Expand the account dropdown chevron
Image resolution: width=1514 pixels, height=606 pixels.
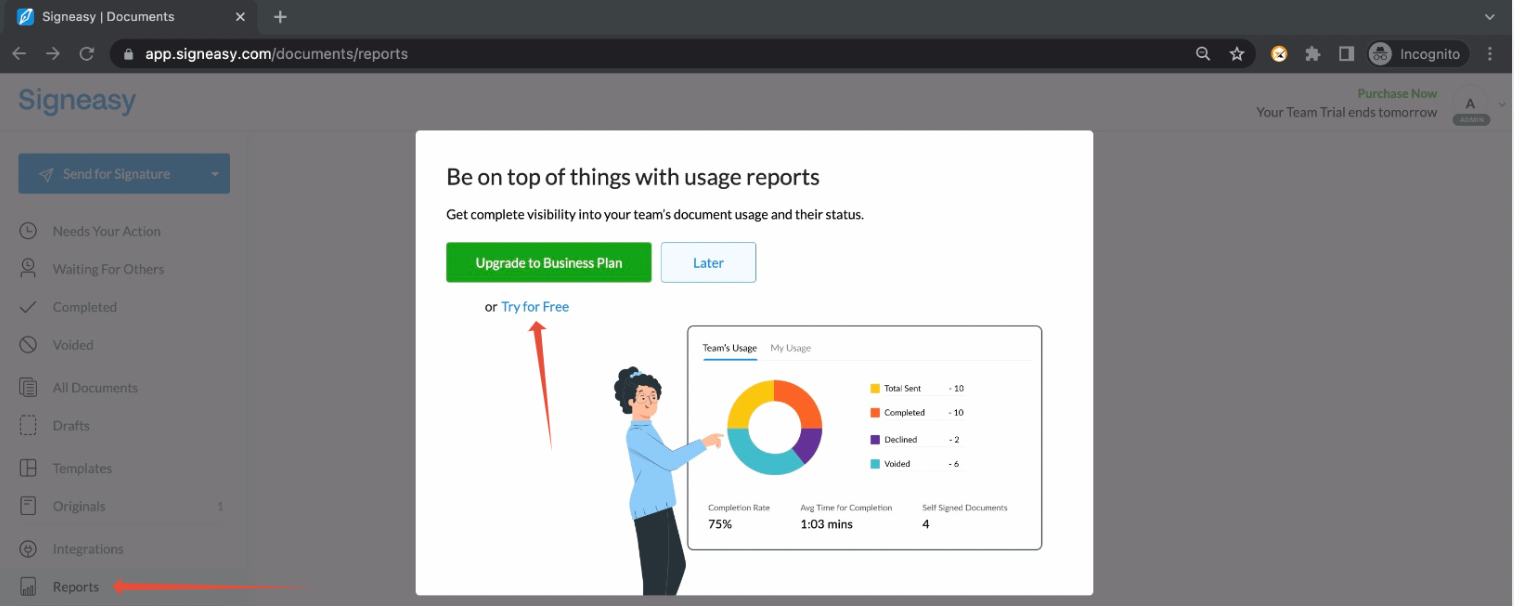(x=1500, y=104)
